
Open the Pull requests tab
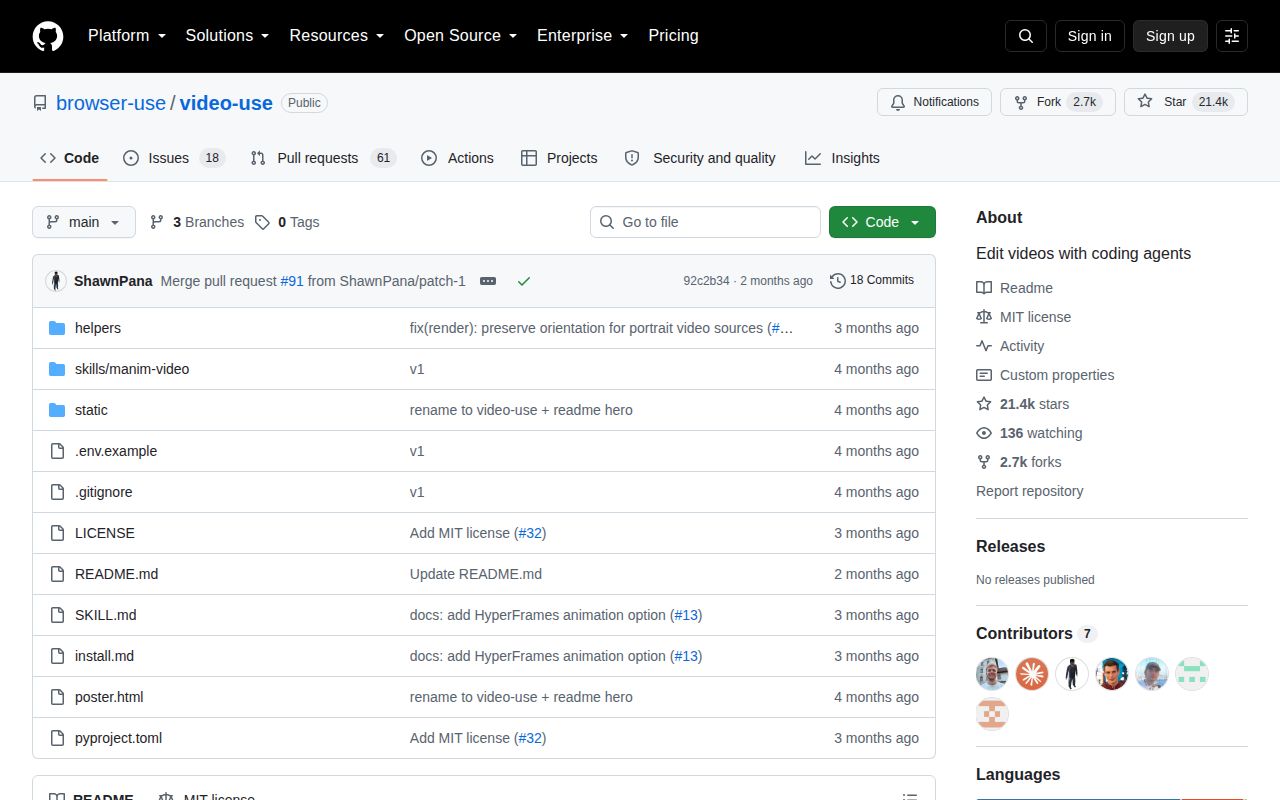coord(323,158)
